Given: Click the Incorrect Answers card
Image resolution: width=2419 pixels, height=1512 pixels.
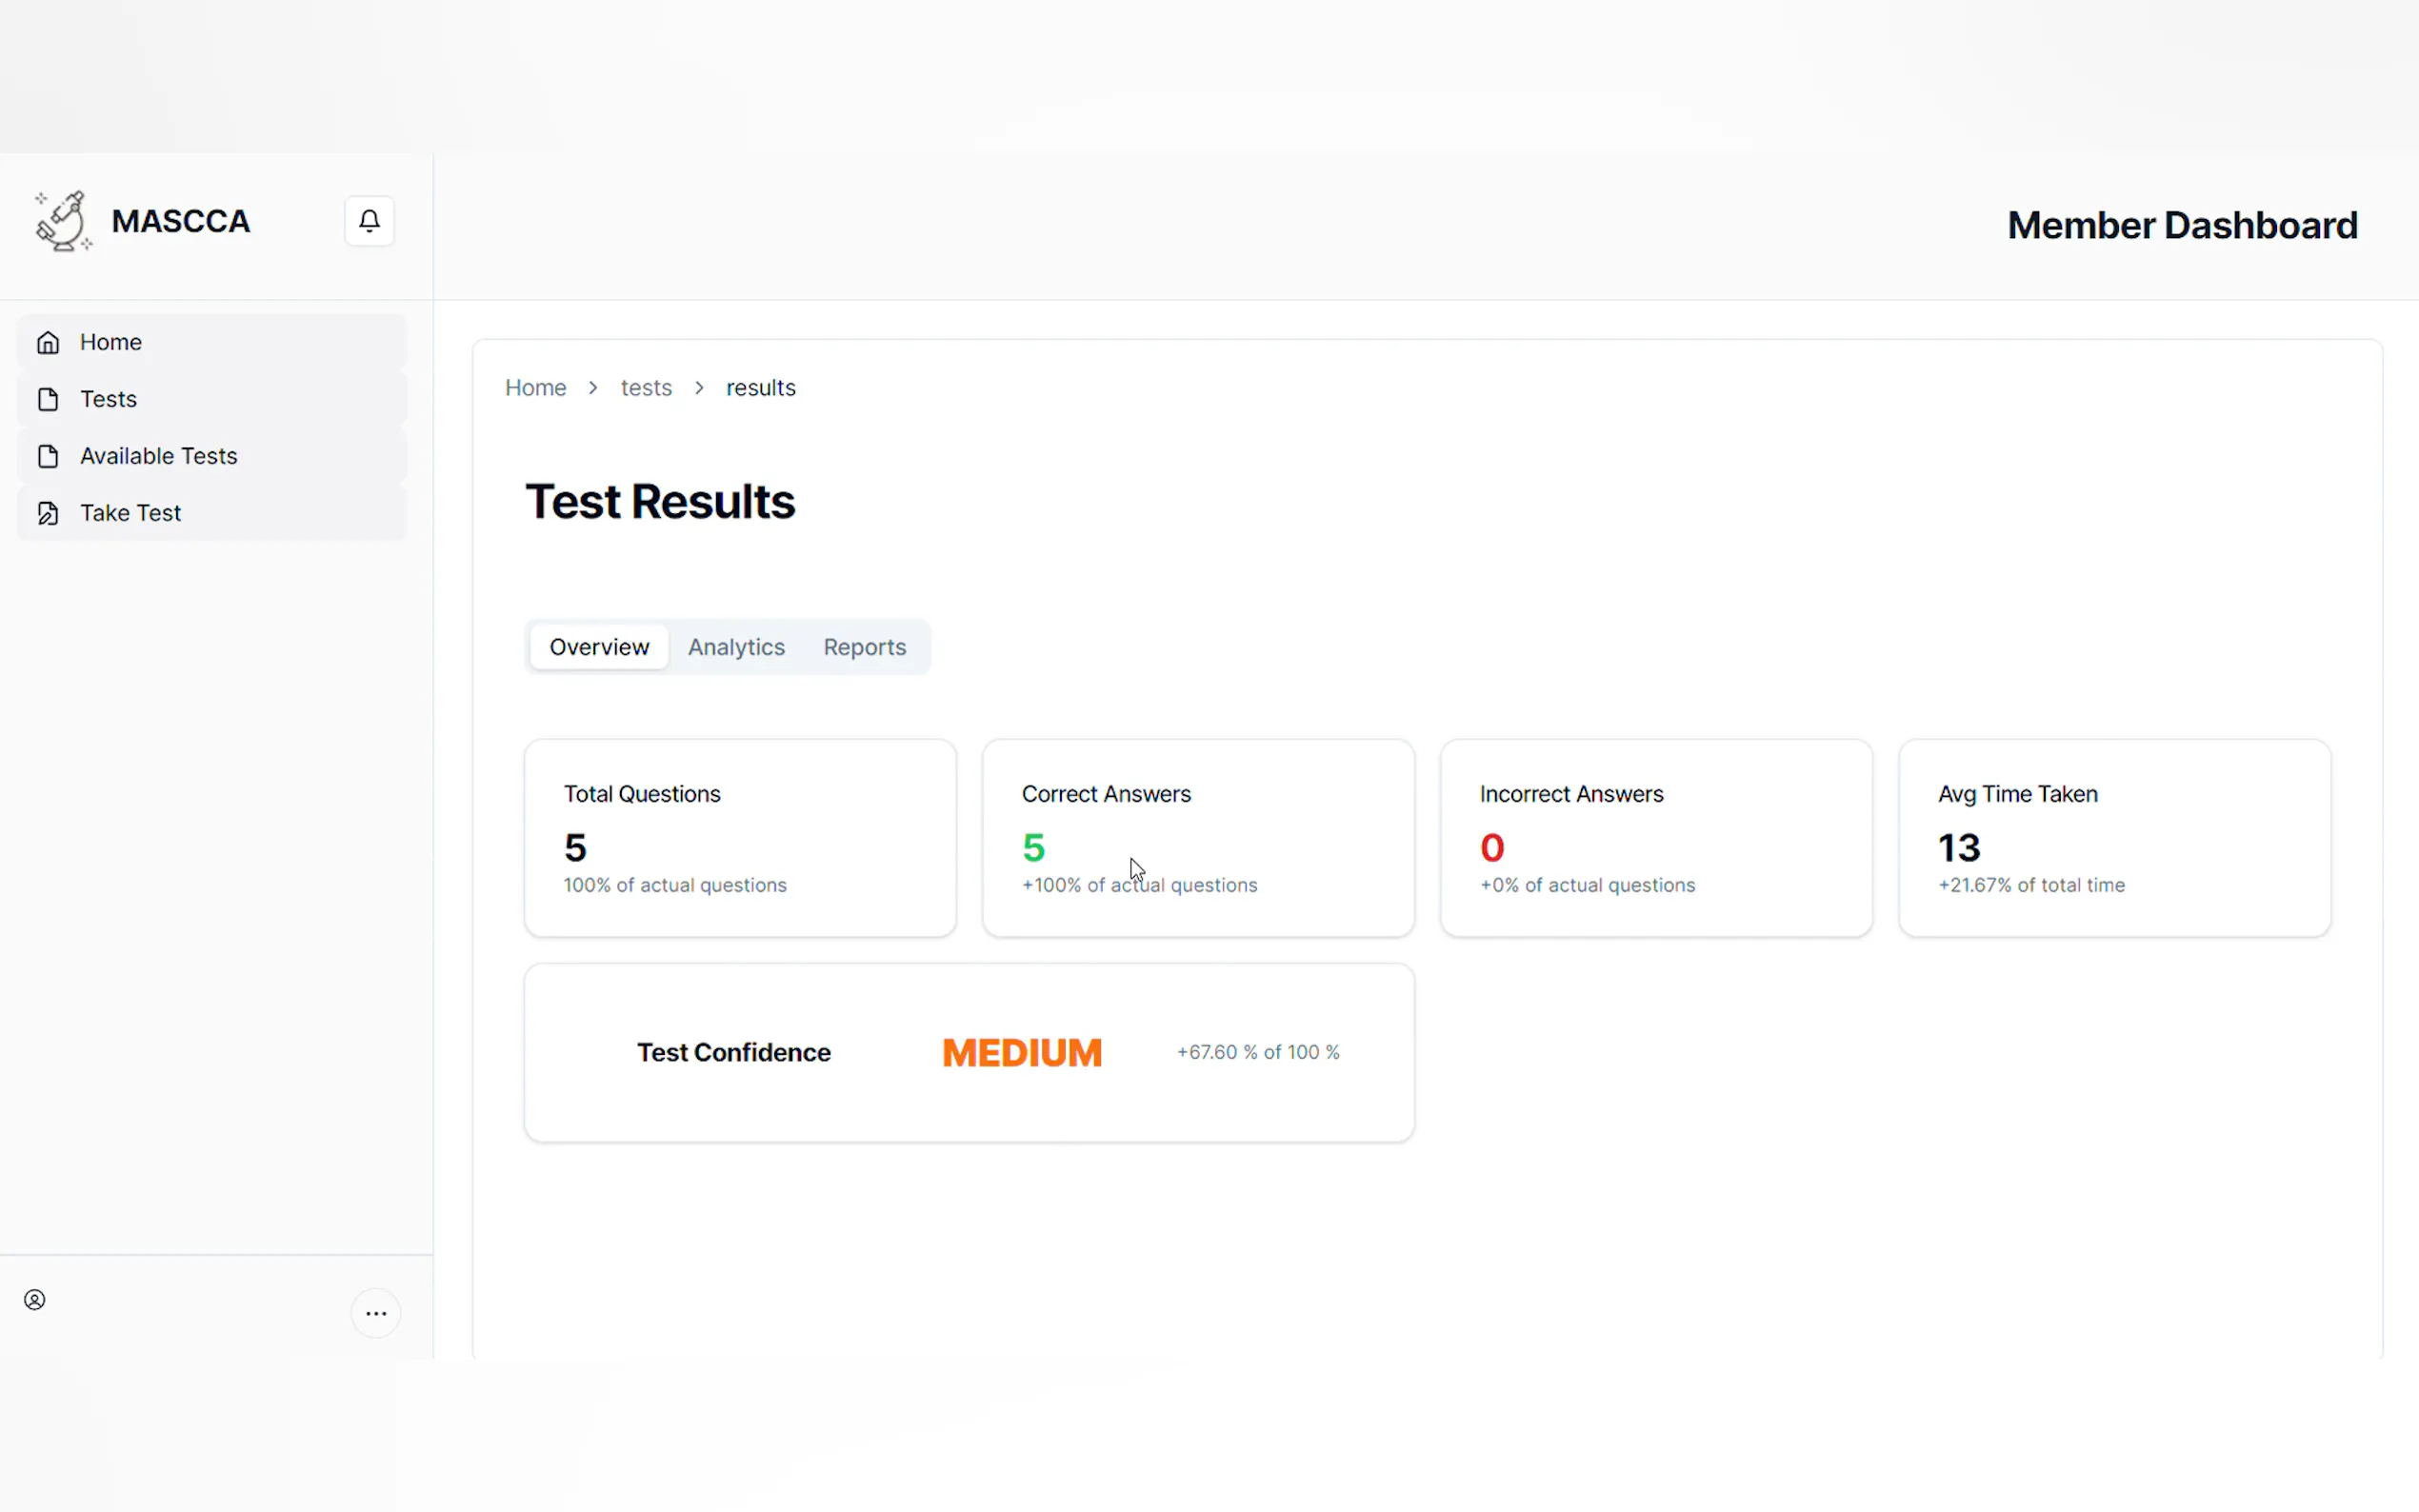Looking at the screenshot, I should [x=1656, y=838].
